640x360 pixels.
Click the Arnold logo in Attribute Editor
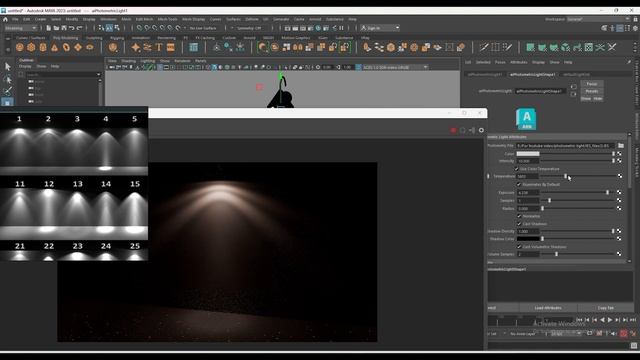tap(526, 119)
